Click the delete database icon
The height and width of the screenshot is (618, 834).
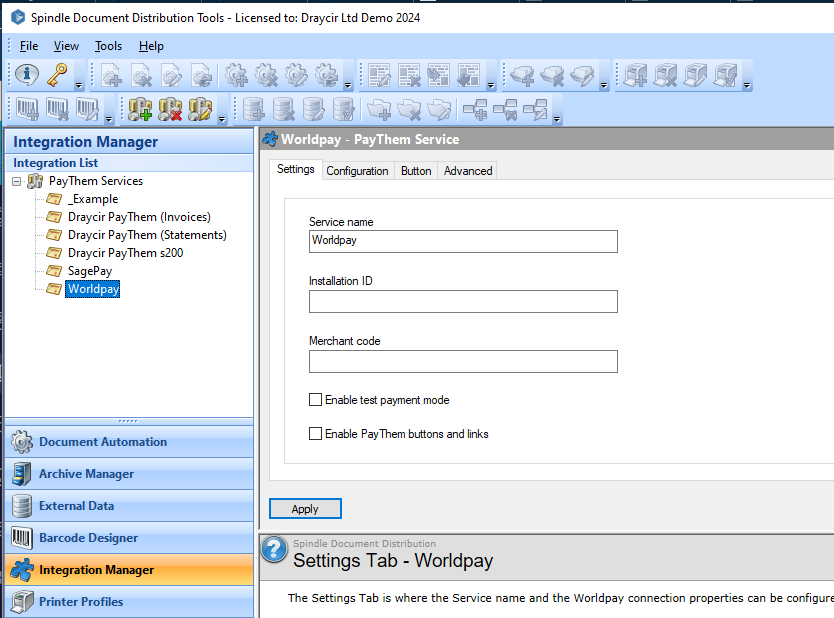tap(283, 109)
